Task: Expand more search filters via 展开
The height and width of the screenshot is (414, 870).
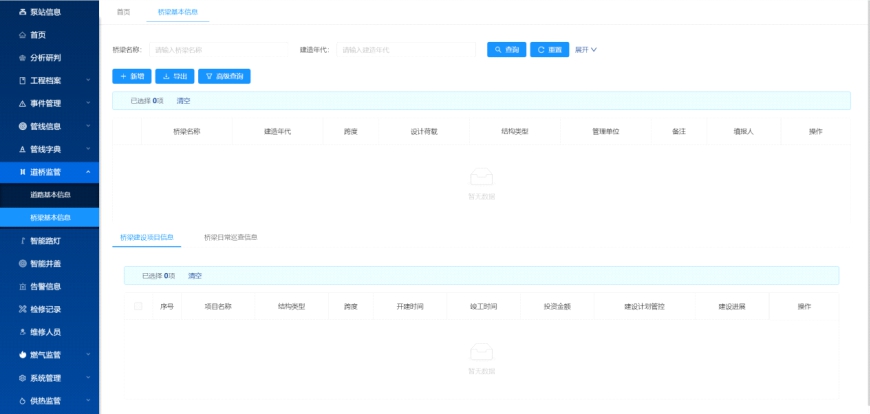Action: pos(586,49)
